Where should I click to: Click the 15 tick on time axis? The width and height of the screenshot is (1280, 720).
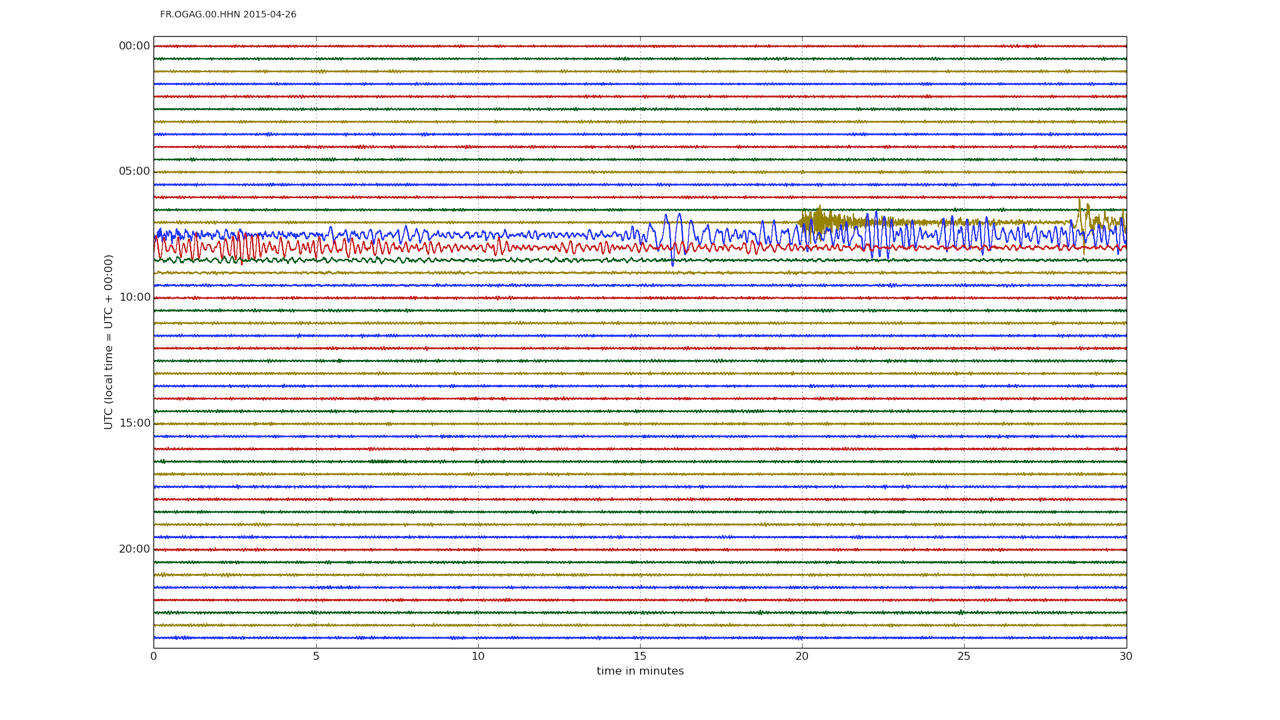[640, 656]
